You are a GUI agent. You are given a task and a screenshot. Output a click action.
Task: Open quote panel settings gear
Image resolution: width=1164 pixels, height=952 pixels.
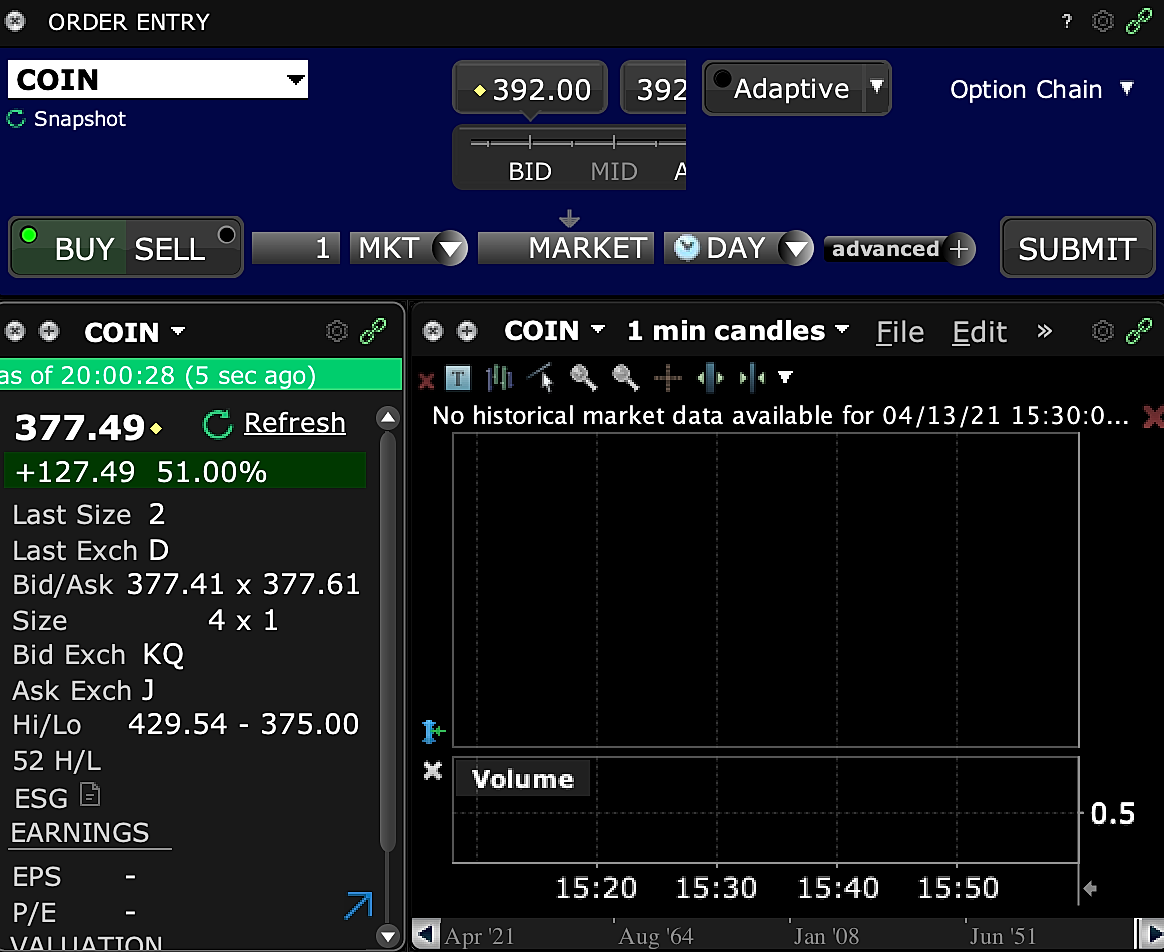[x=337, y=331]
